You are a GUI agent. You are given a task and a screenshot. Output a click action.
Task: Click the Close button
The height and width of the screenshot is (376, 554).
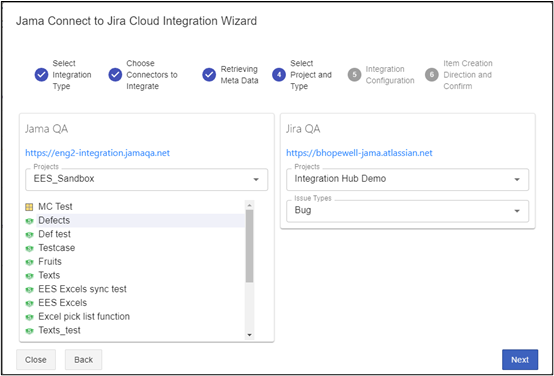36,360
